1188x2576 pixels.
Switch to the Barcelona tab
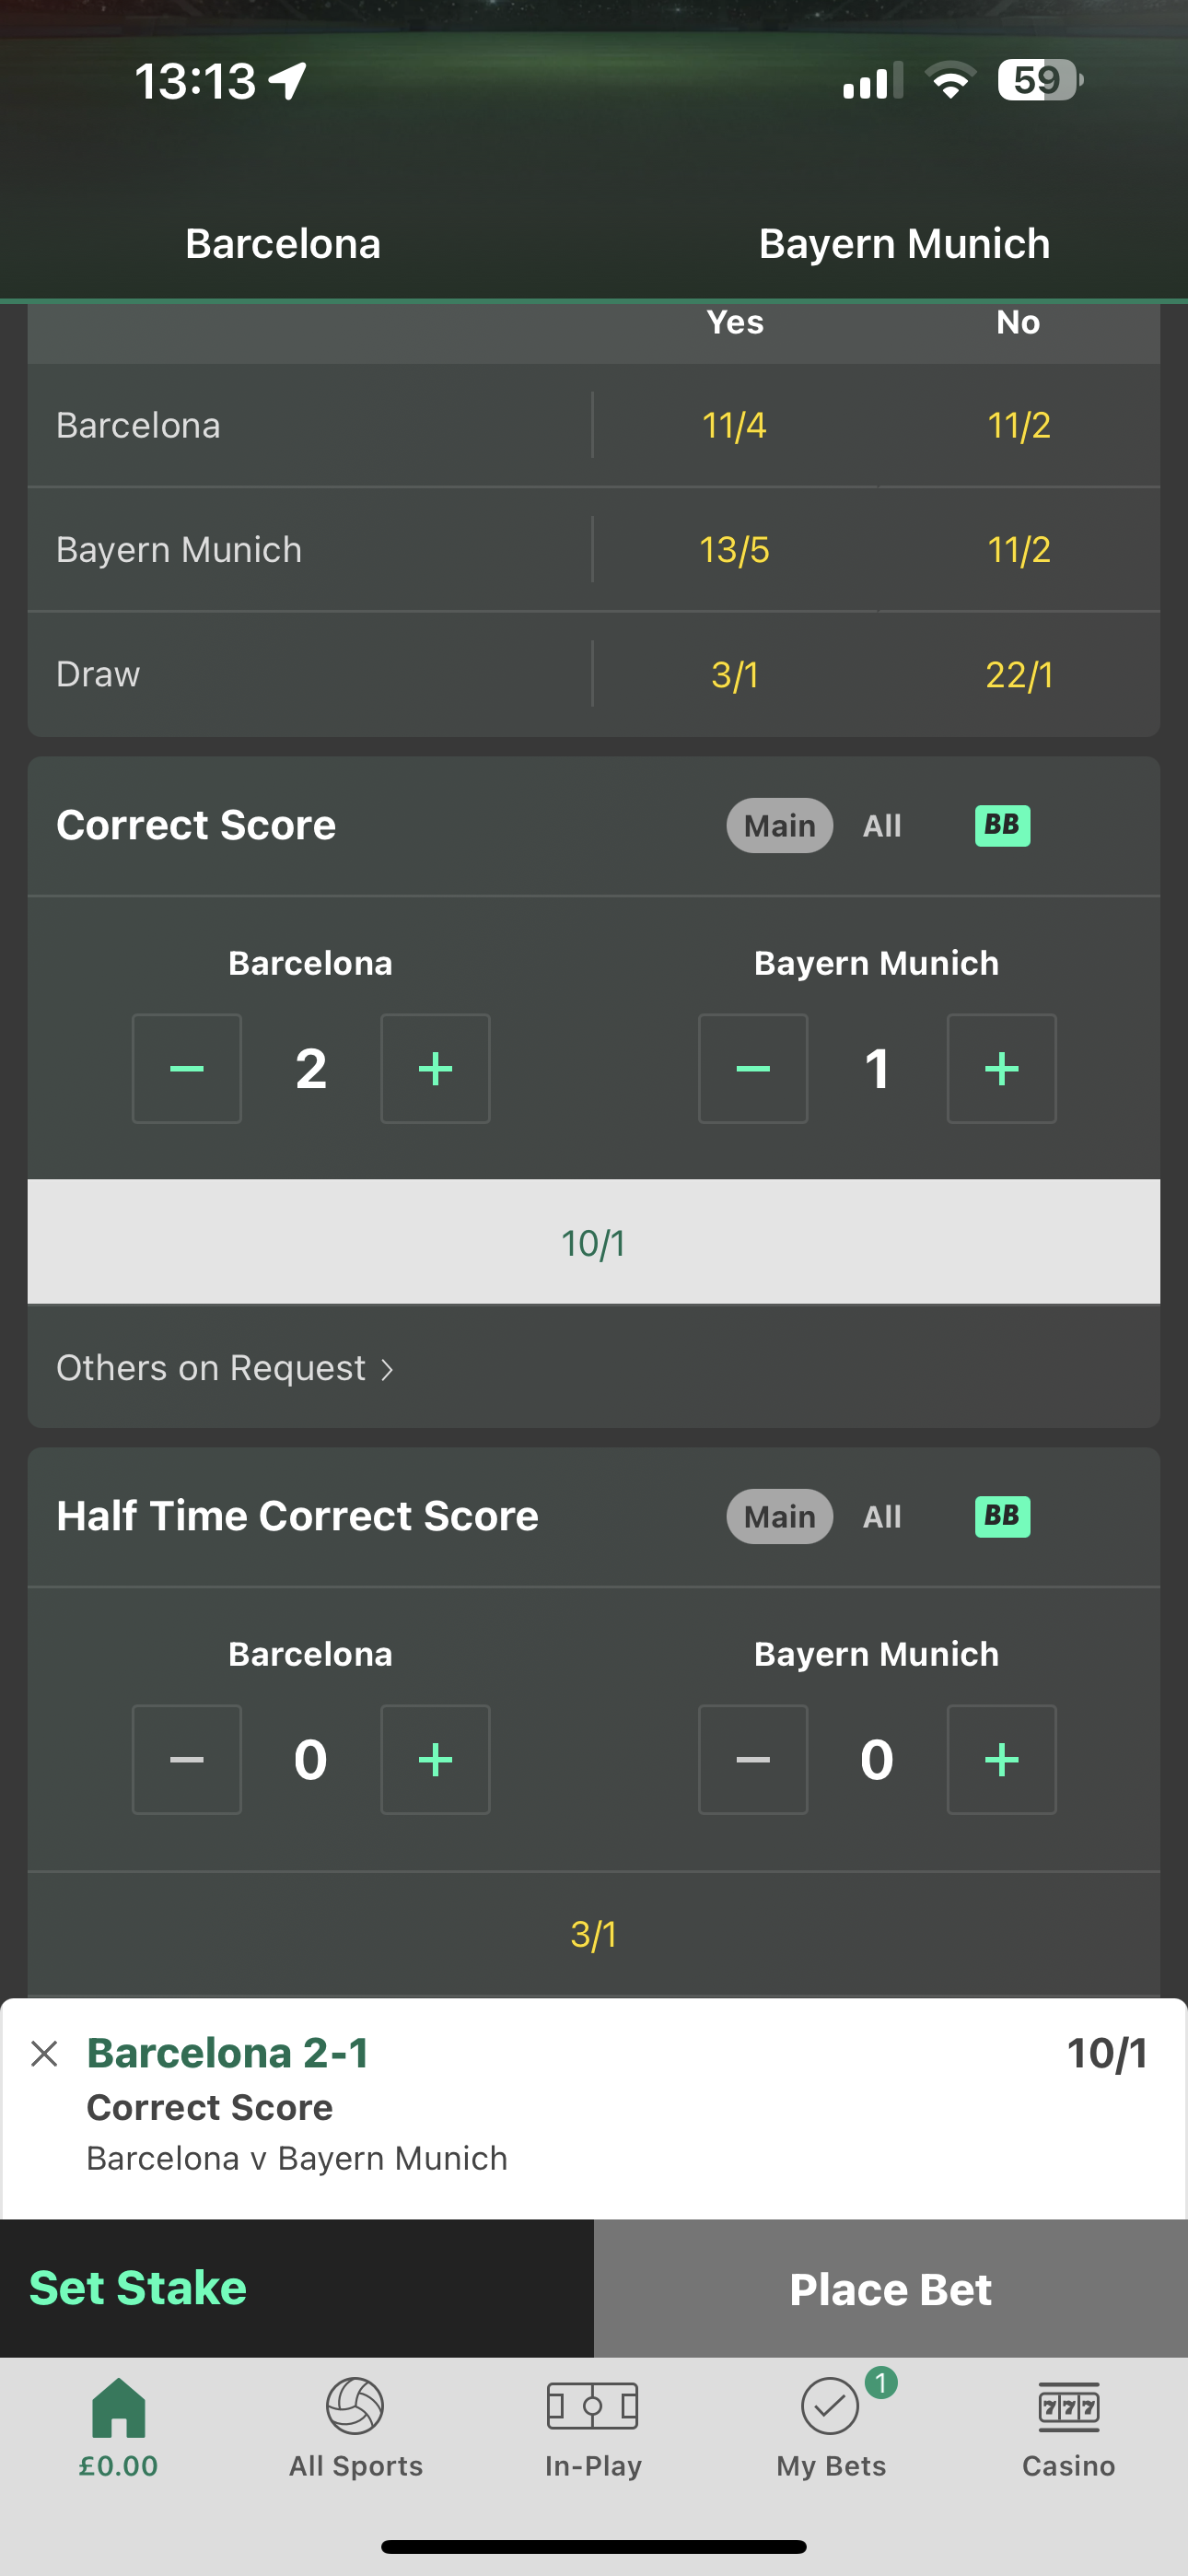(x=283, y=243)
